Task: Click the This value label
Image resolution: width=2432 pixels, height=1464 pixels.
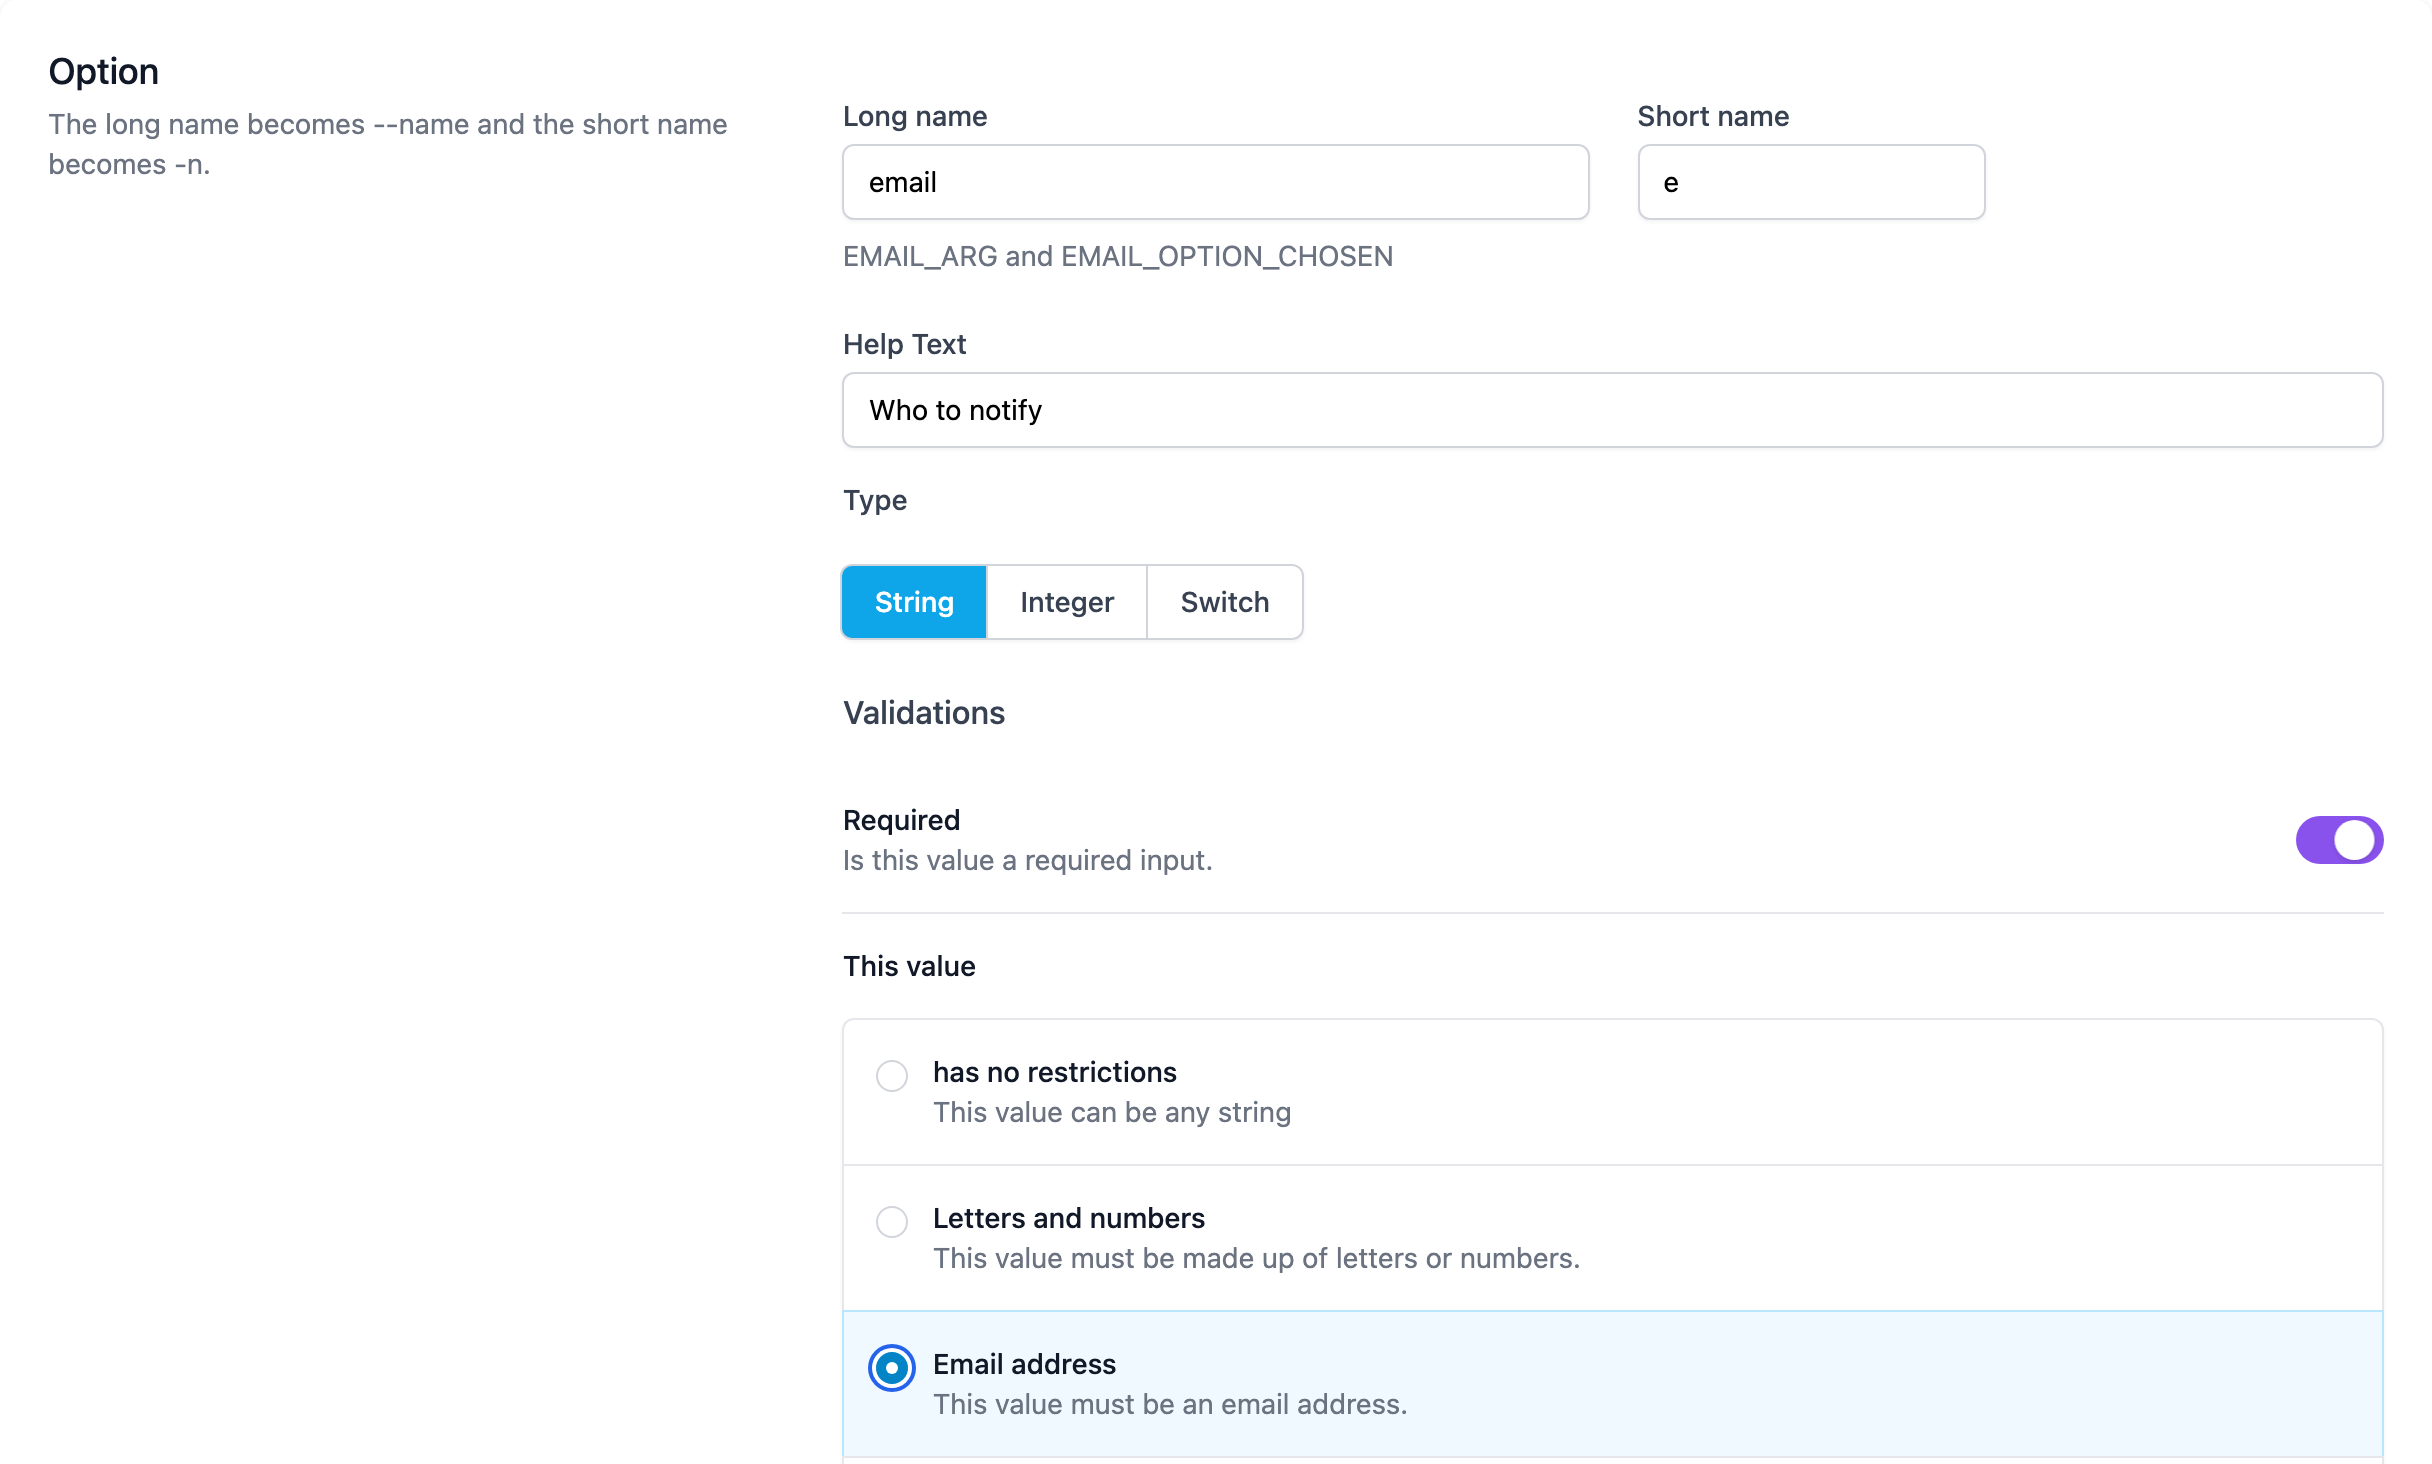Action: click(x=909, y=966)
